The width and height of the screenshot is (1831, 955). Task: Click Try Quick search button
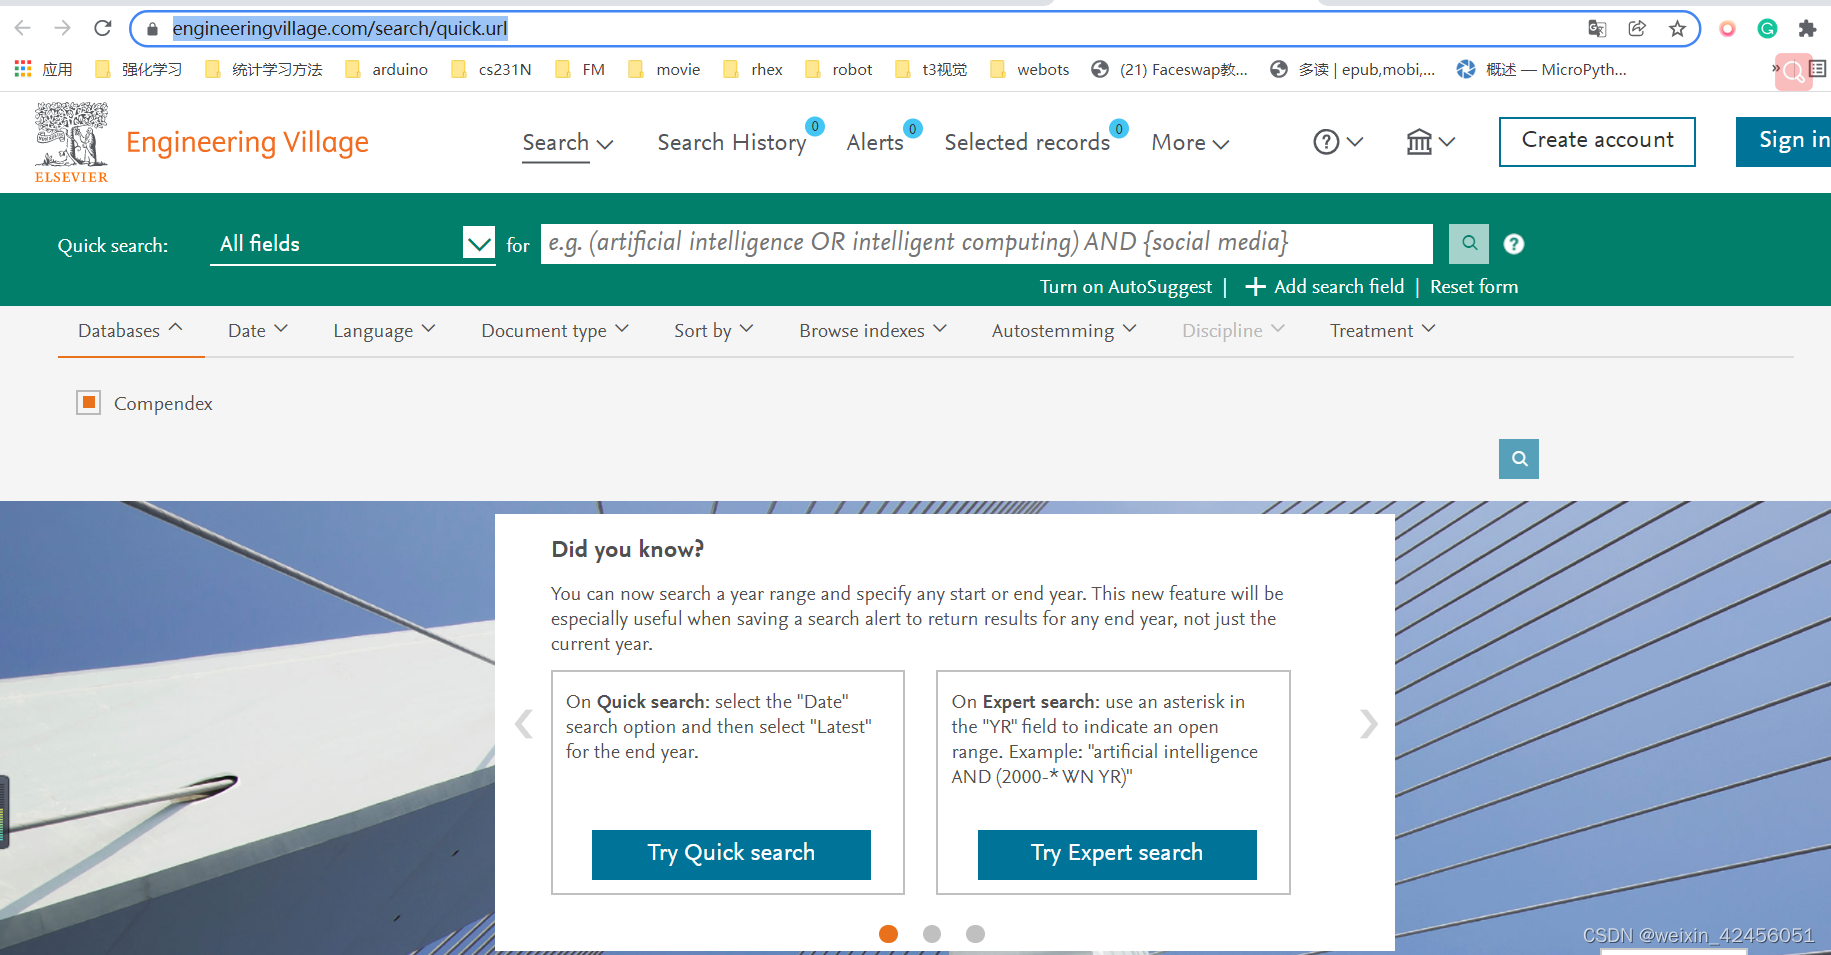(731, 854)
